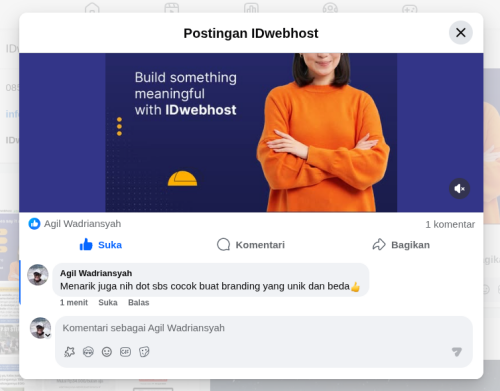
Task: Unmute the video with speaker icon
Action: (459, 189)
